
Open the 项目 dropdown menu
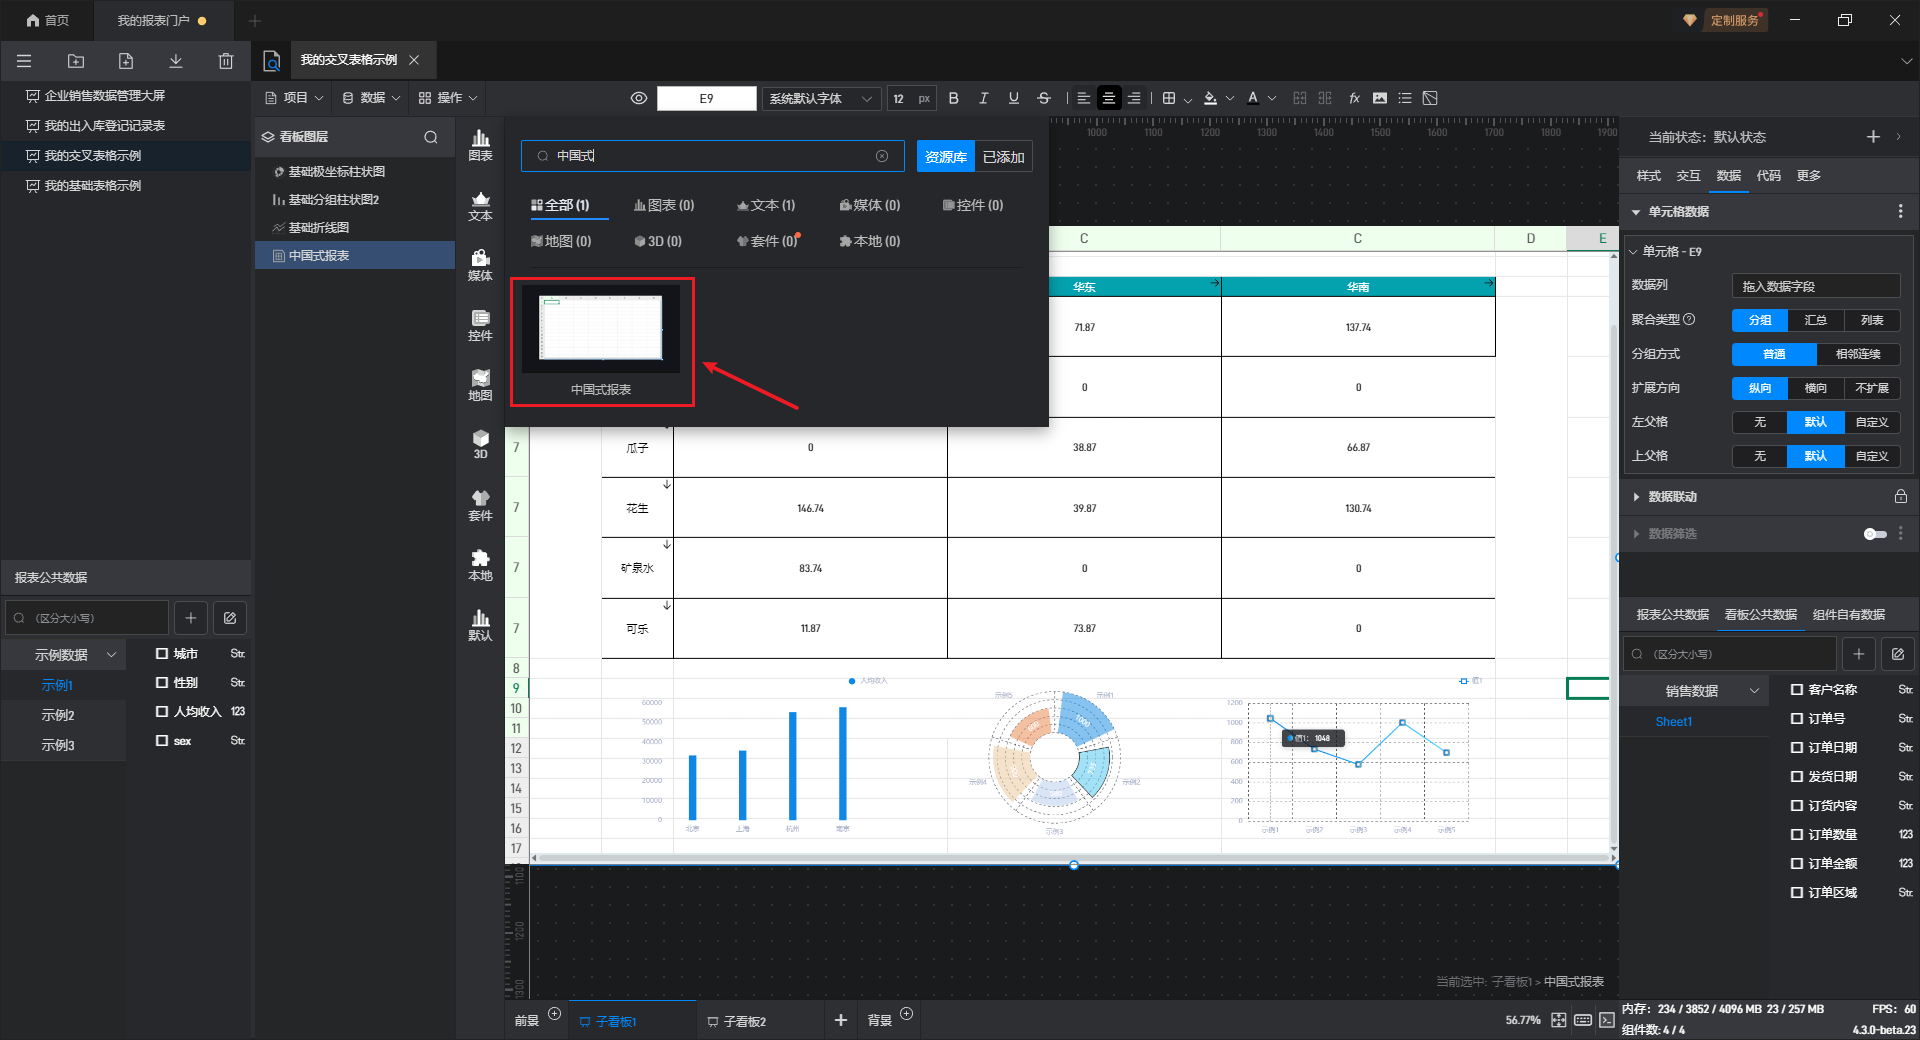294,98
